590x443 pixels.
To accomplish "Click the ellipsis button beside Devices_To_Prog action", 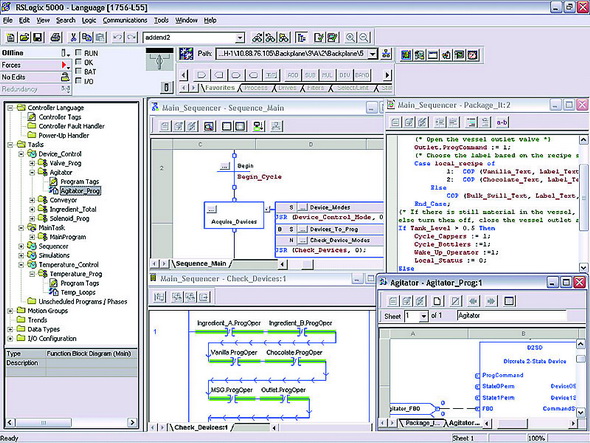I will point(303,229).
